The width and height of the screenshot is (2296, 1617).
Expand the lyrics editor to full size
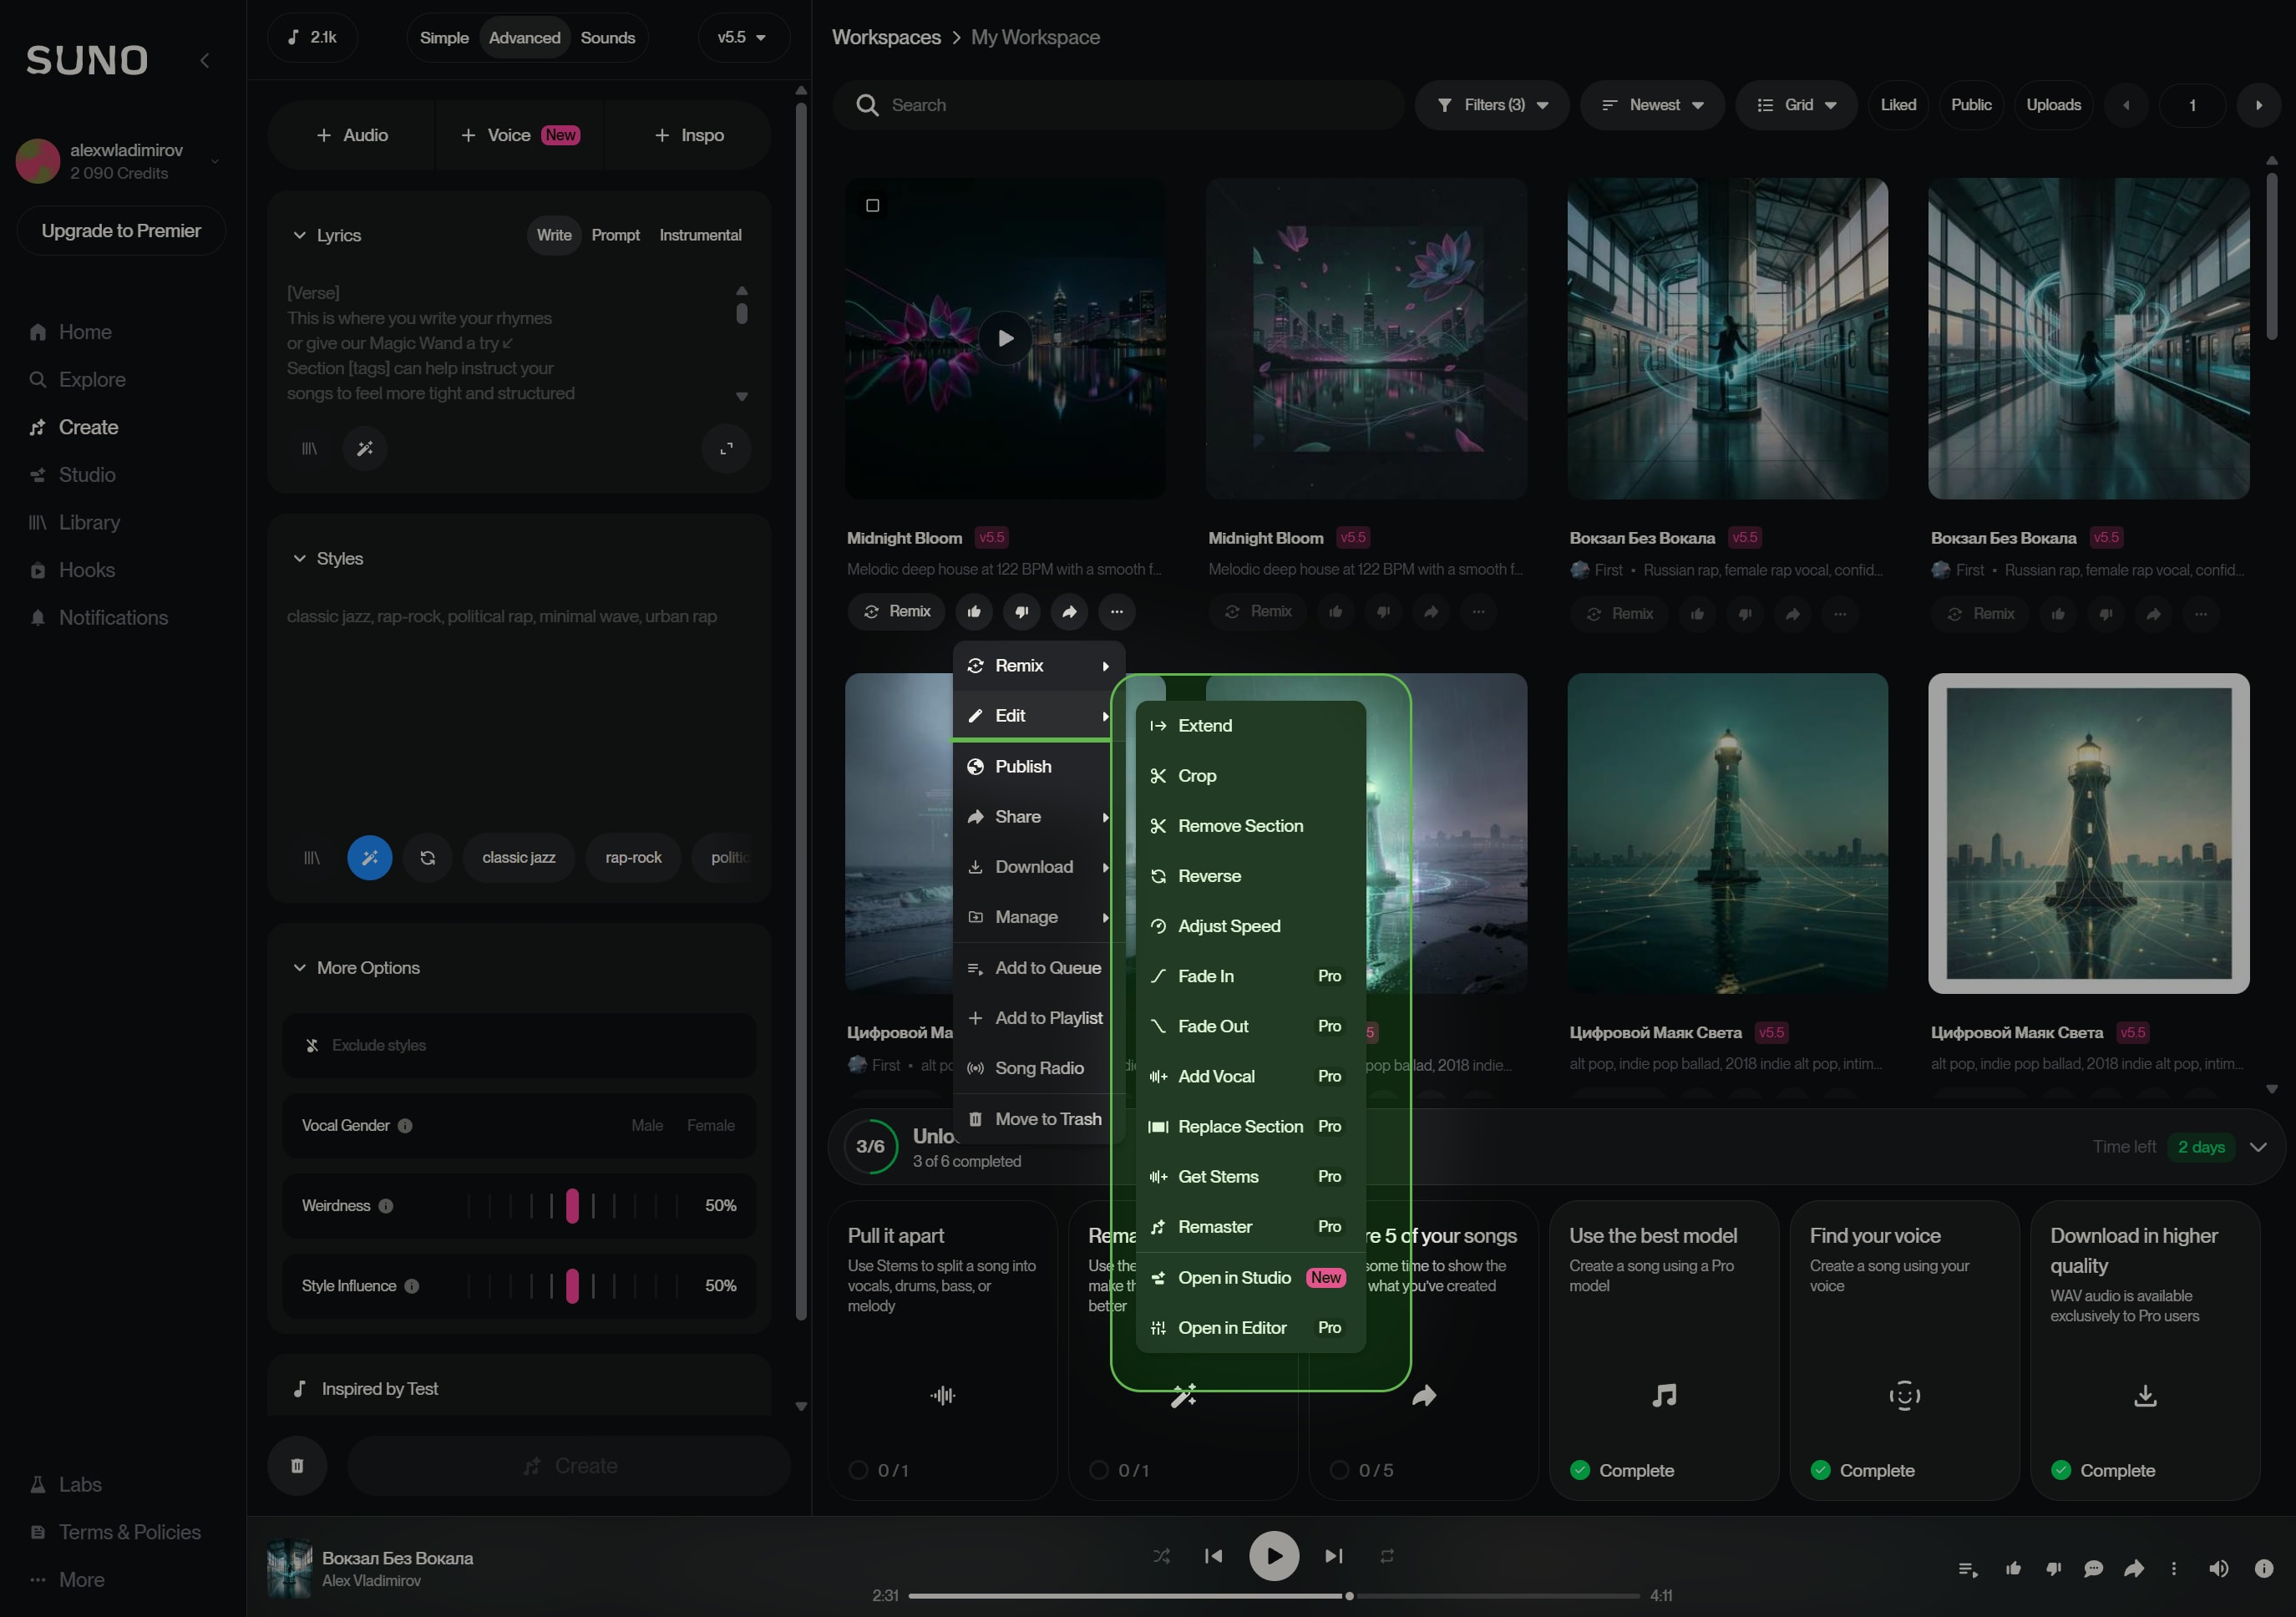pos(727,448)
